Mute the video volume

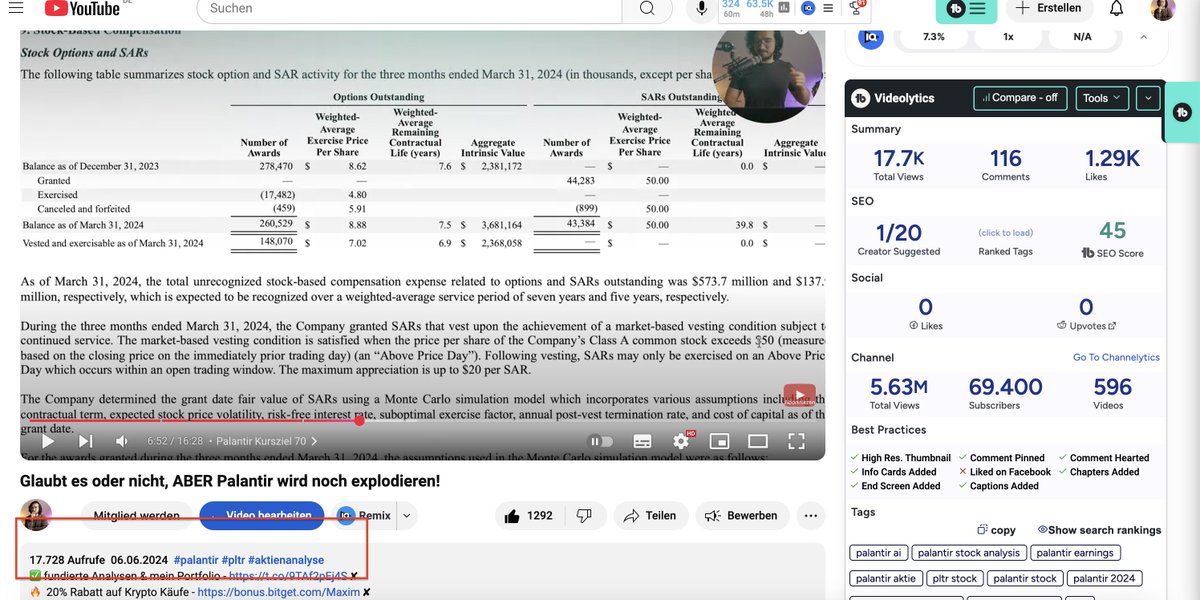[x=122, y=441]
